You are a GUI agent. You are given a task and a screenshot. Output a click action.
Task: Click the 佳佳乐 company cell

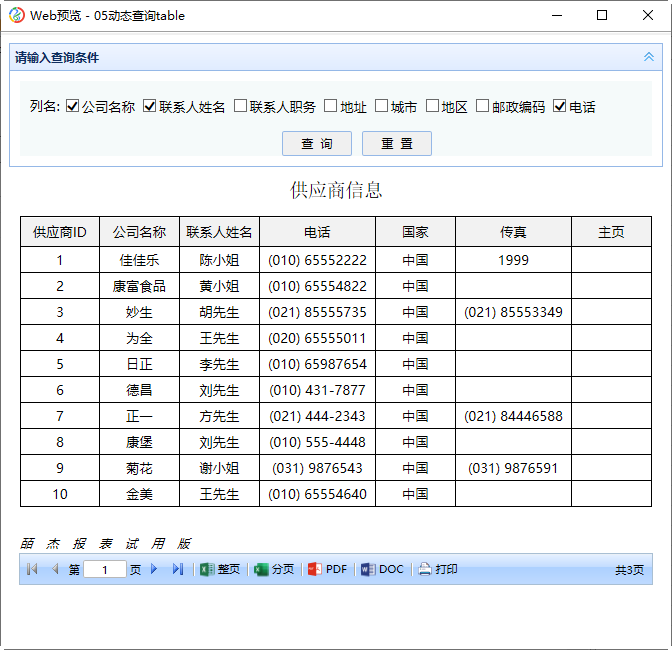139,260
